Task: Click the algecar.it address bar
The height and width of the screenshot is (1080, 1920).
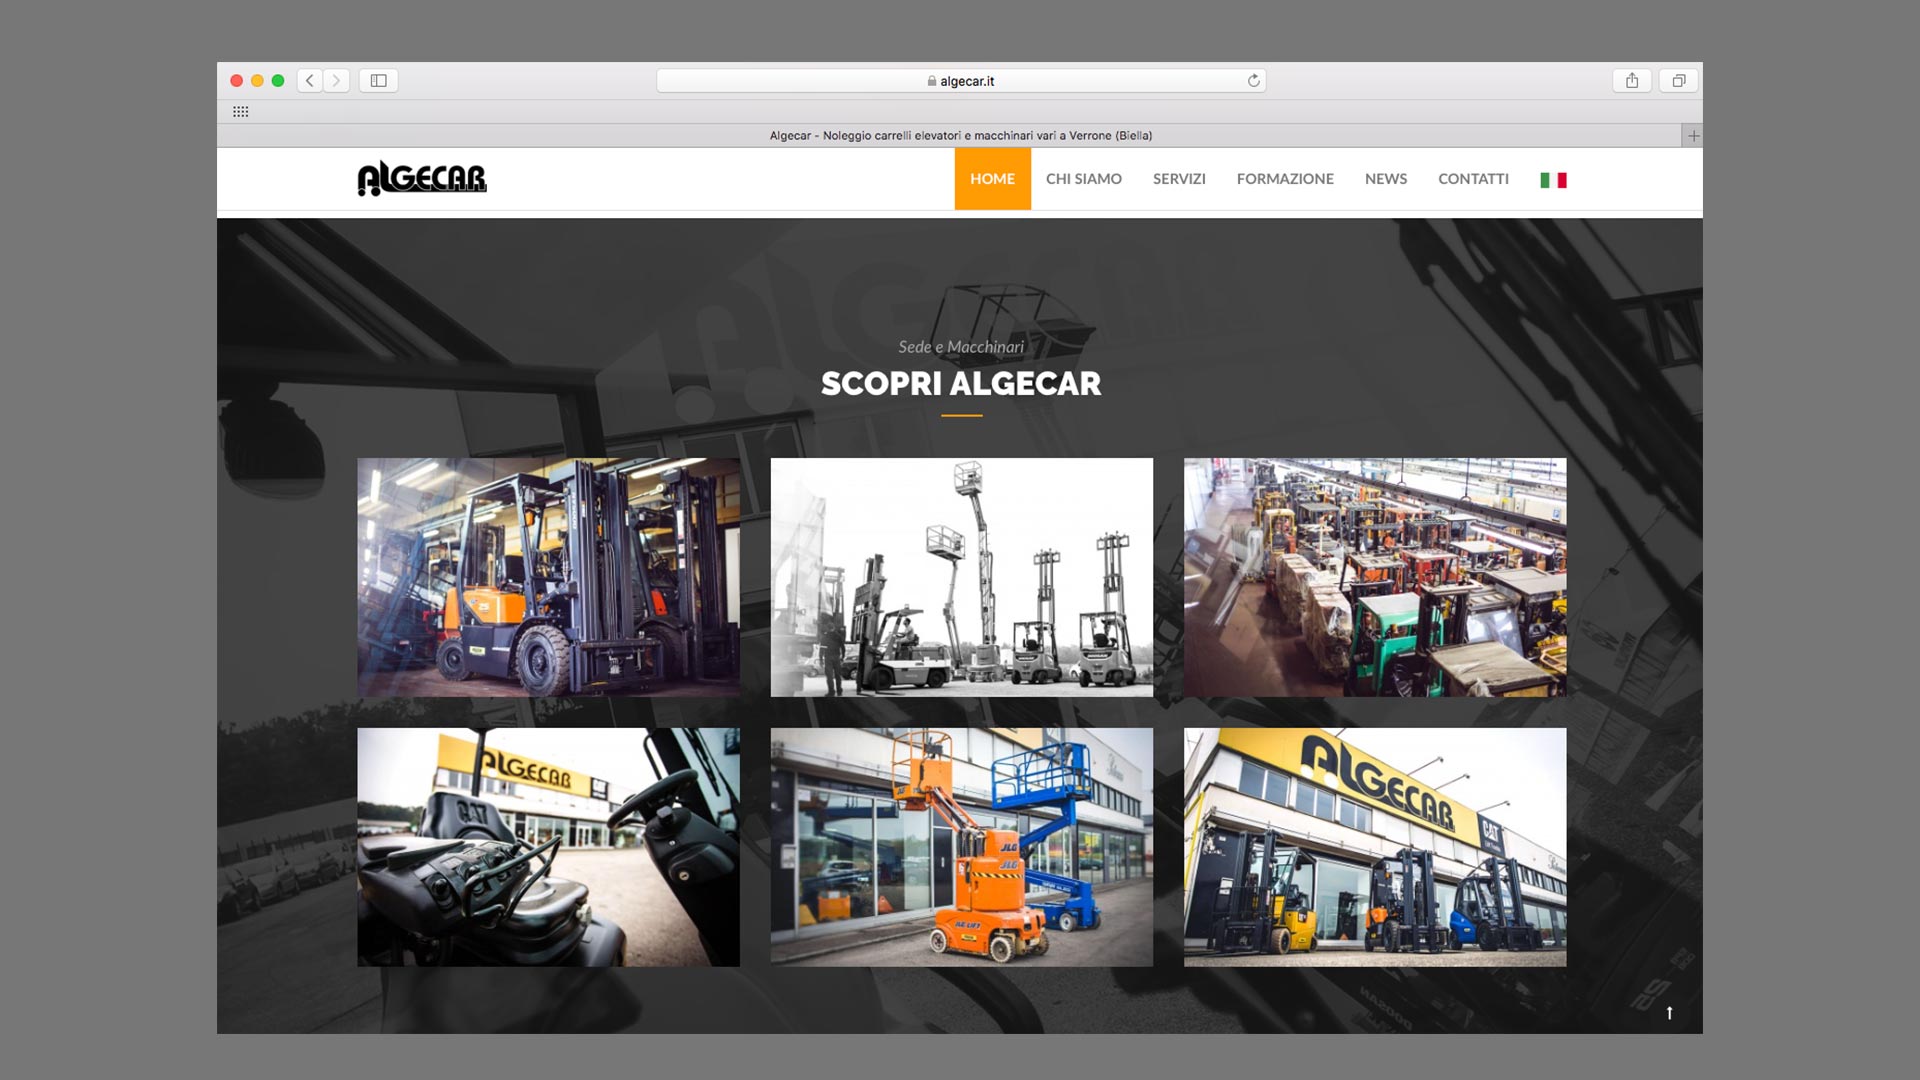Action: [x=961, y=81]
